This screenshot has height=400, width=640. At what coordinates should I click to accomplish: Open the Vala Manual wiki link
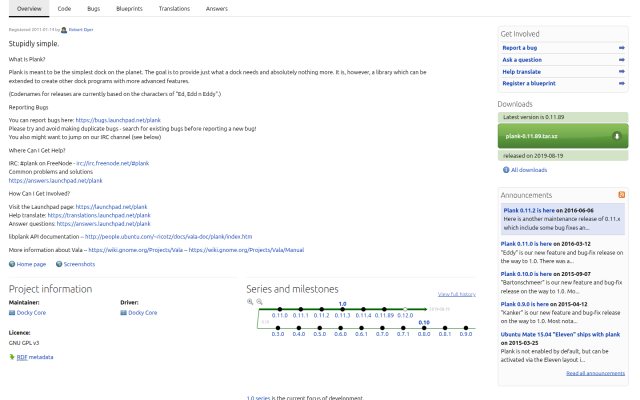coord(246,250)
